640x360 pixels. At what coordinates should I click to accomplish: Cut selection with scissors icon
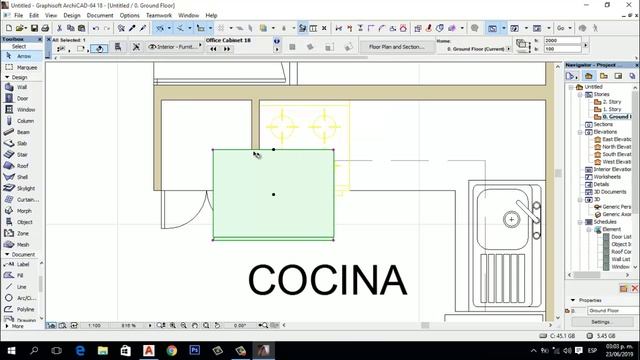(59, 28)
